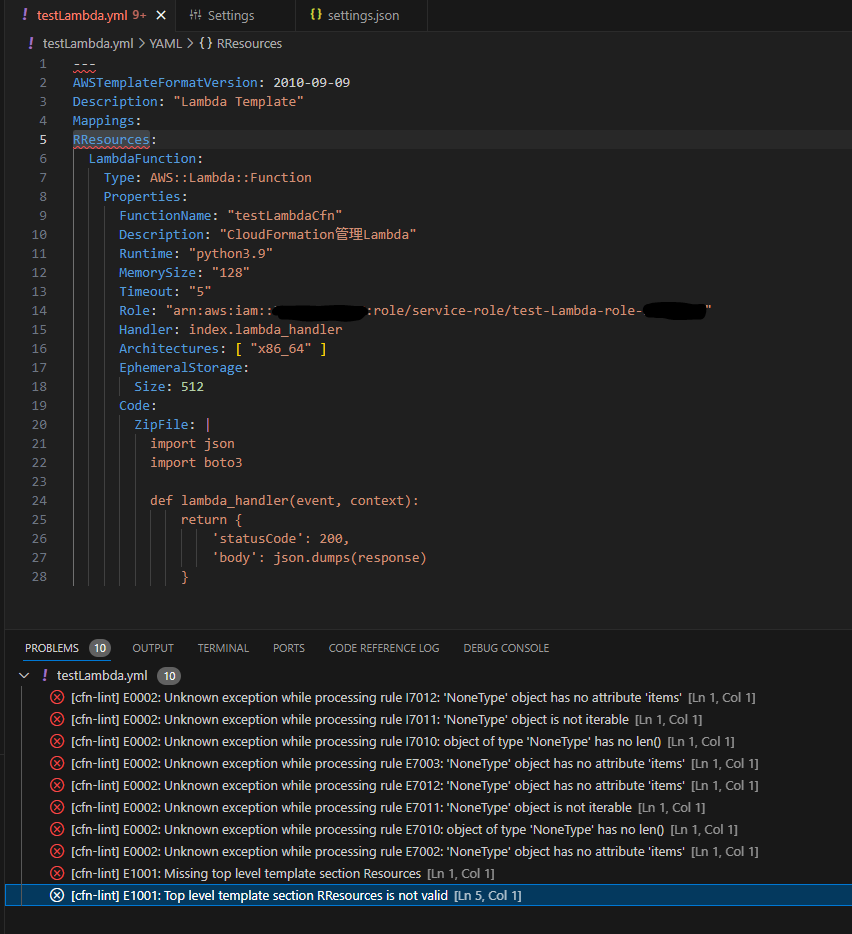This screenshot has height=934, width=852.
Task: Click line number 14 in the gutter
Action: point(39,310)
